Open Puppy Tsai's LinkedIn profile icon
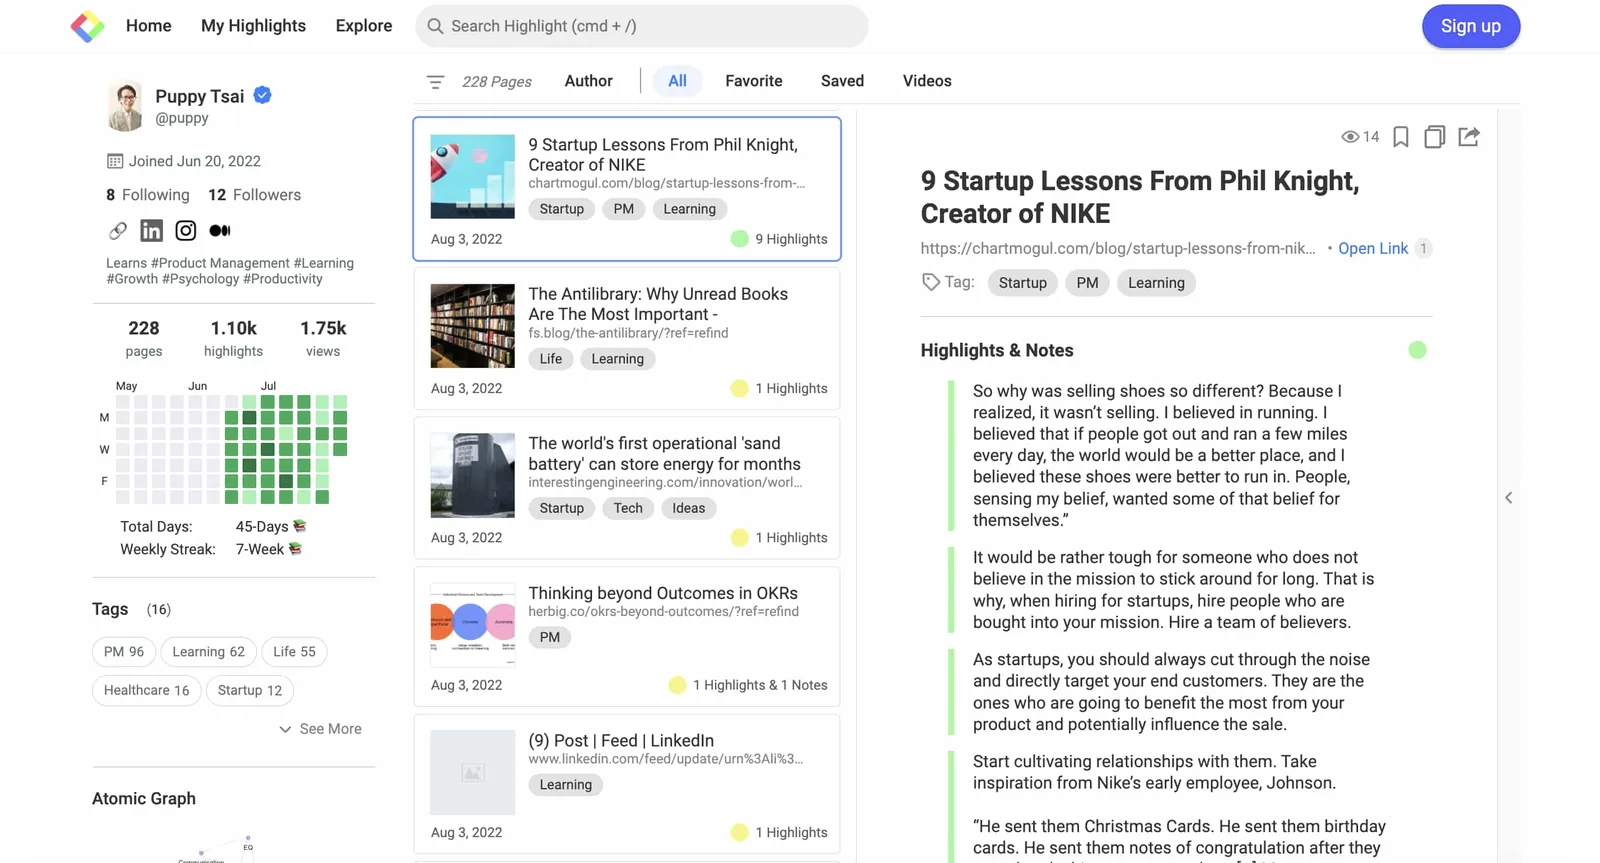The width and height of the screenshot is (1600, 863). click(x=151, y=231)
